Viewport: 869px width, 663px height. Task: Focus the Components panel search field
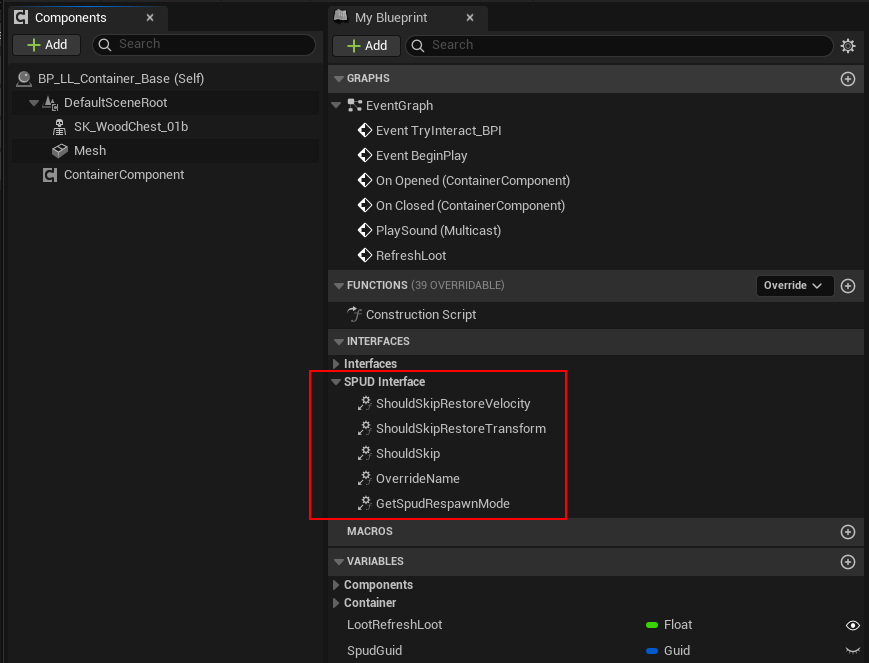coord(204,44)
